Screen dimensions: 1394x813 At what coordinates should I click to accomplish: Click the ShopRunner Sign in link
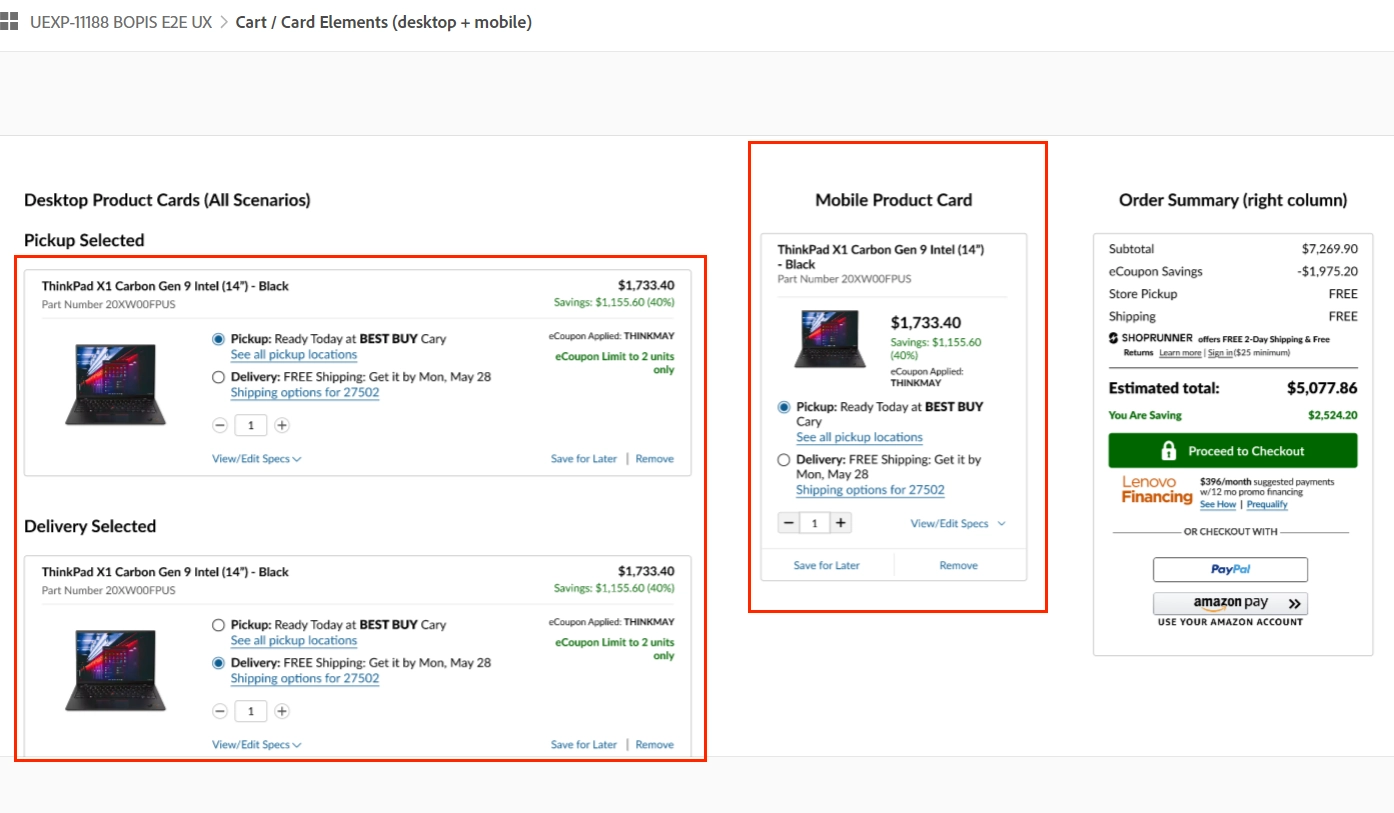coord(1220,353)
